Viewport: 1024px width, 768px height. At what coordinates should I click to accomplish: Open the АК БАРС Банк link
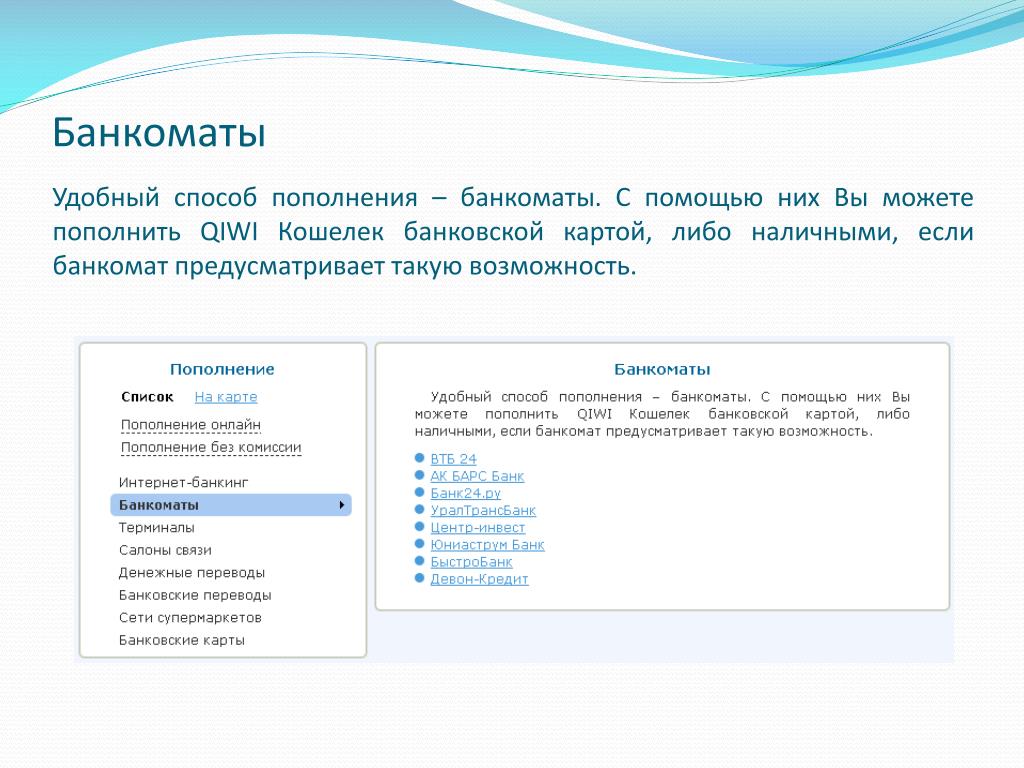(x=477, y=476)
